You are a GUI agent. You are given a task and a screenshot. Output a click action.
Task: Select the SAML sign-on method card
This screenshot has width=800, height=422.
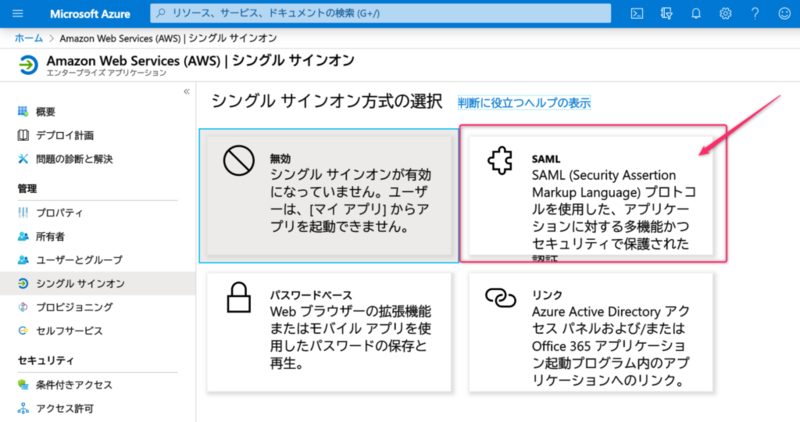click(x=591, y=196)
